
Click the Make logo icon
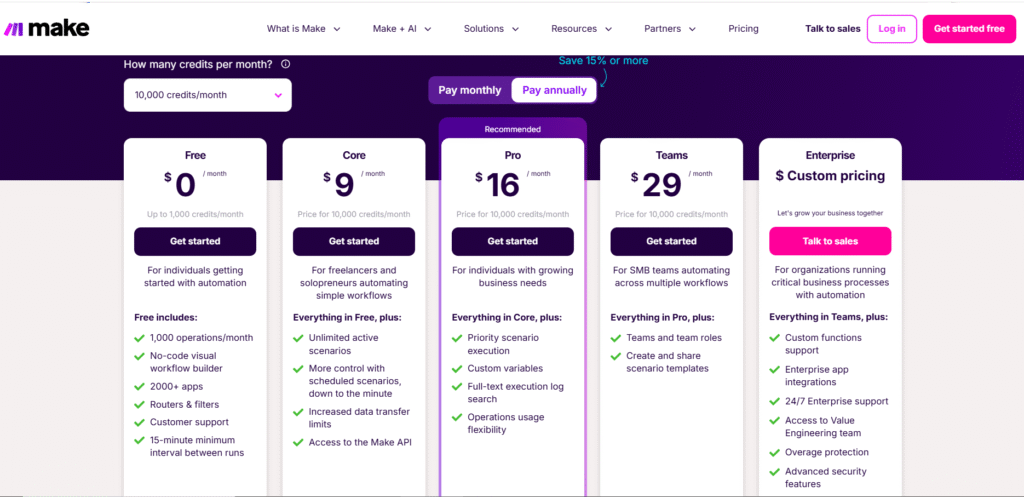click(x=14, y=29)
